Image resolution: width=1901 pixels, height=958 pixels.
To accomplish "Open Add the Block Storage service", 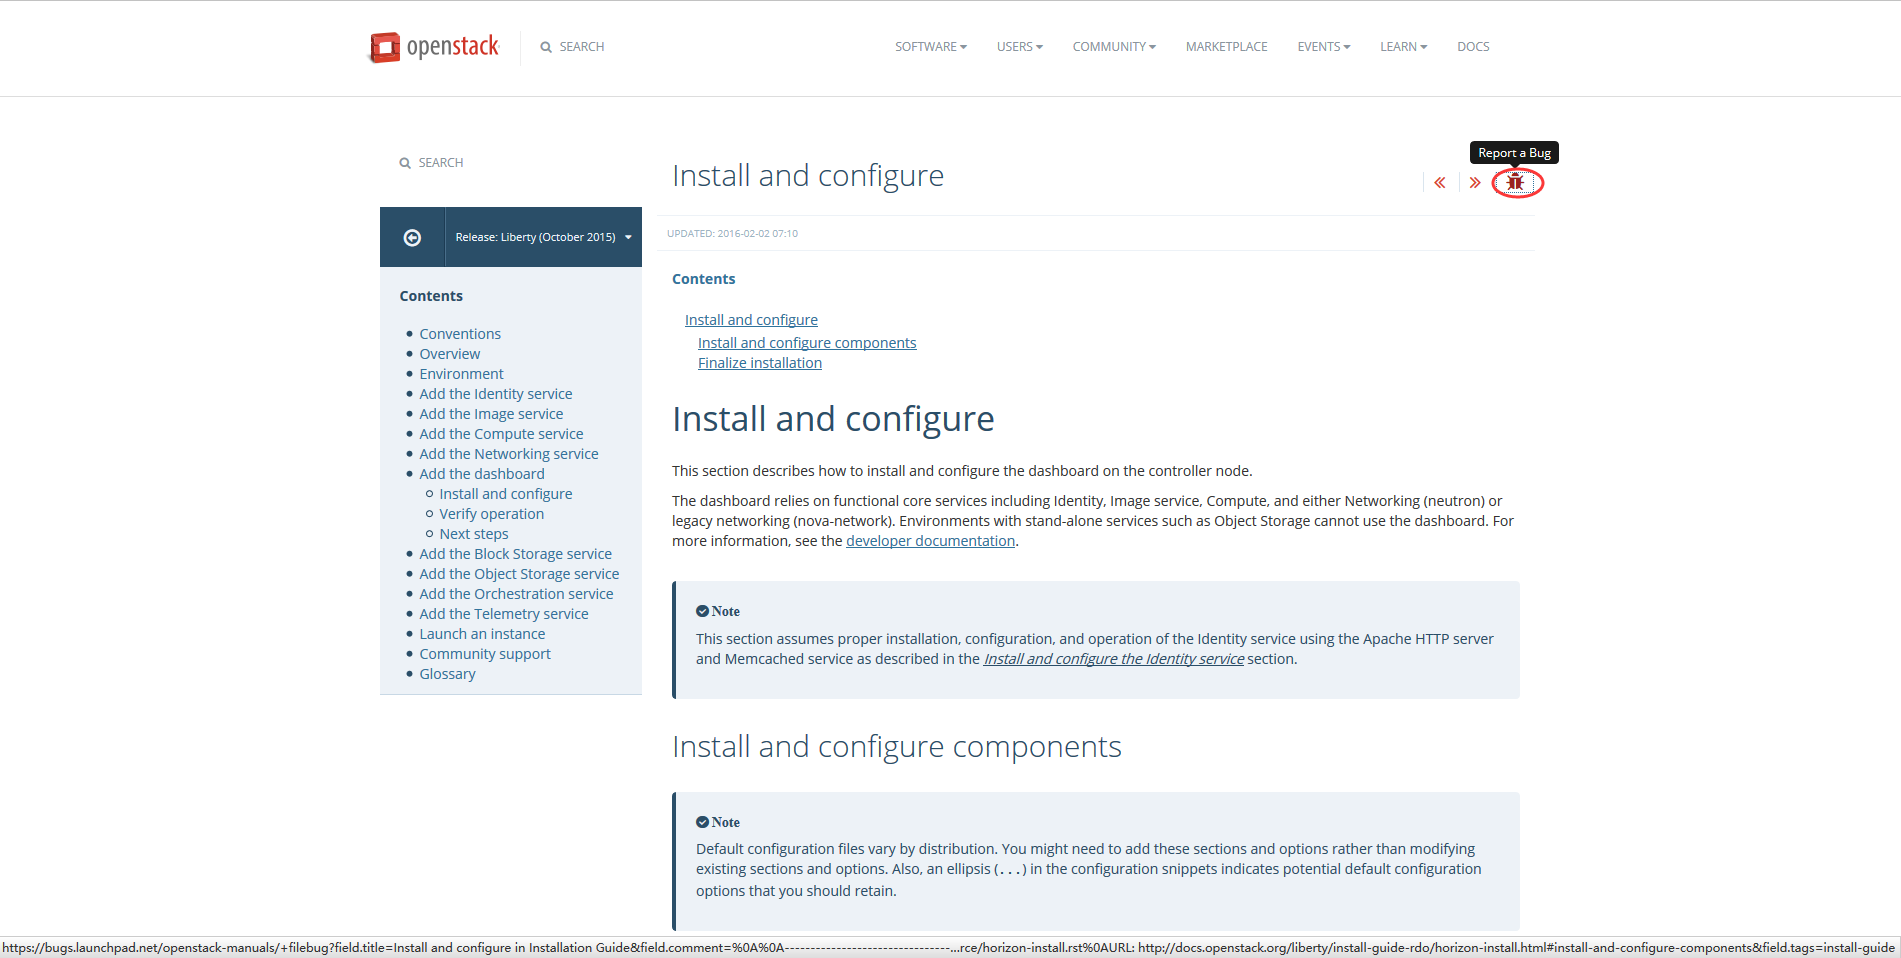I will [516, 554].
